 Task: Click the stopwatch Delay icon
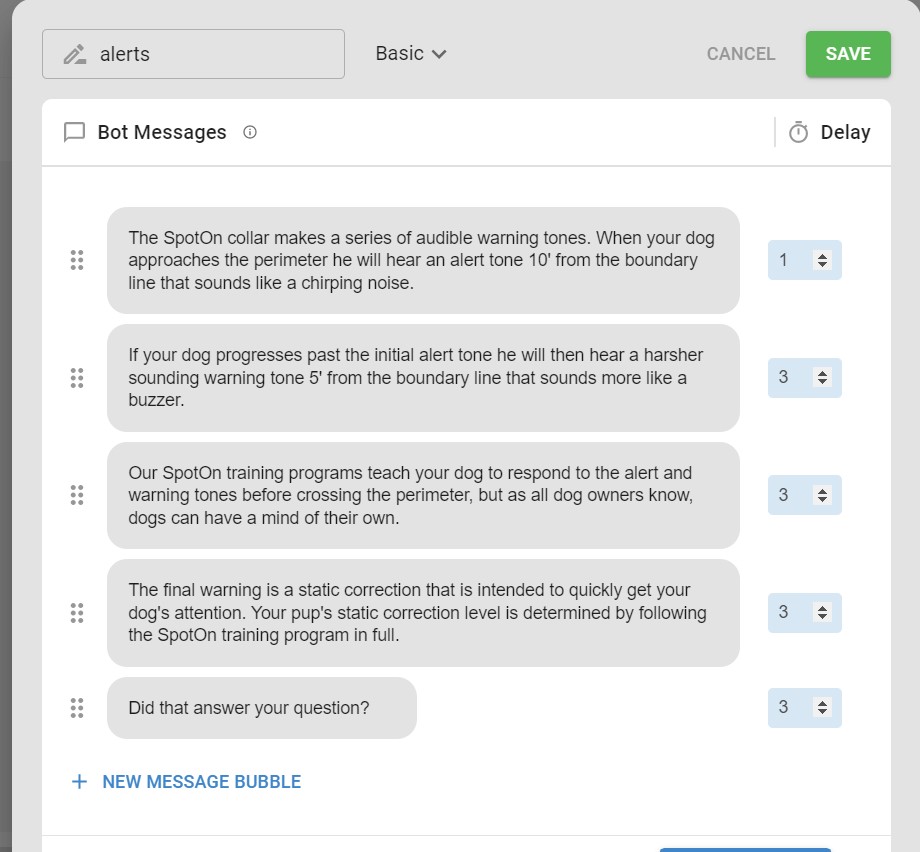coord(798,132)
